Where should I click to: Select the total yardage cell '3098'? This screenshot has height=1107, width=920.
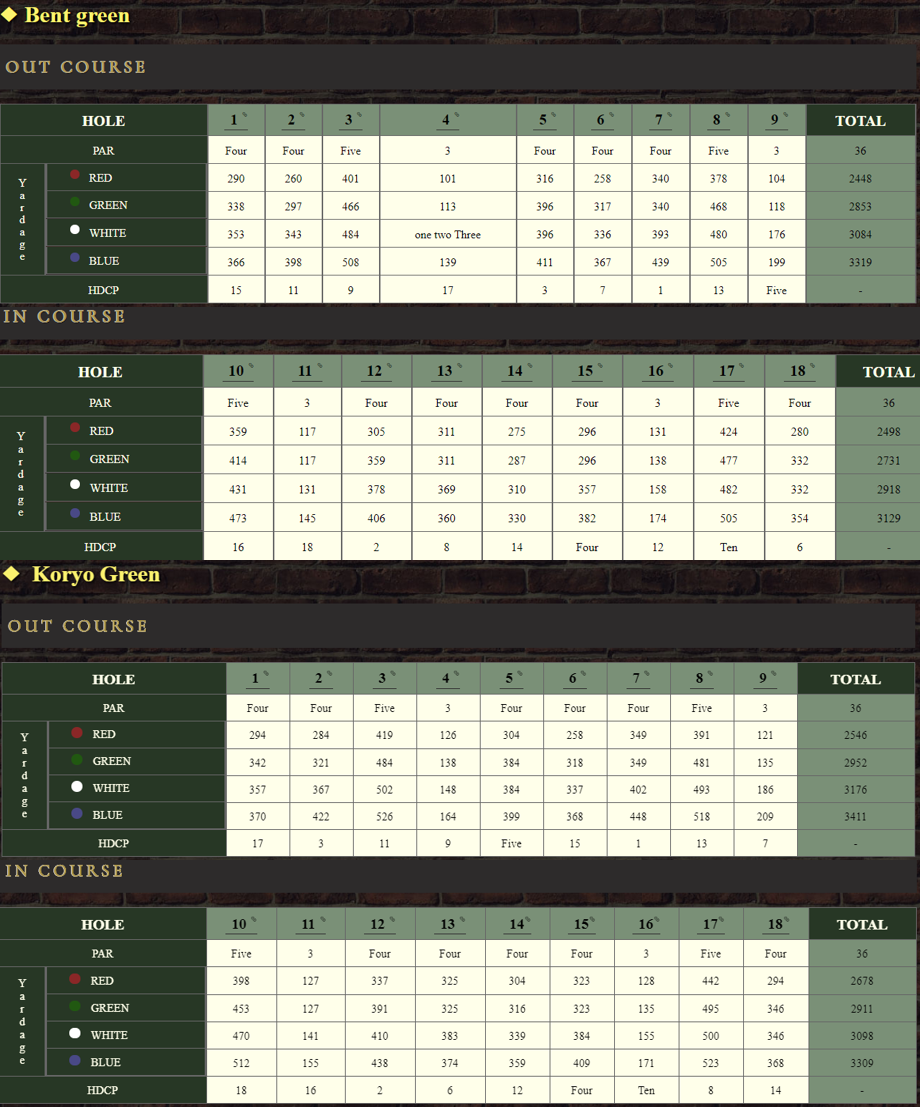tap(861, 1036)
